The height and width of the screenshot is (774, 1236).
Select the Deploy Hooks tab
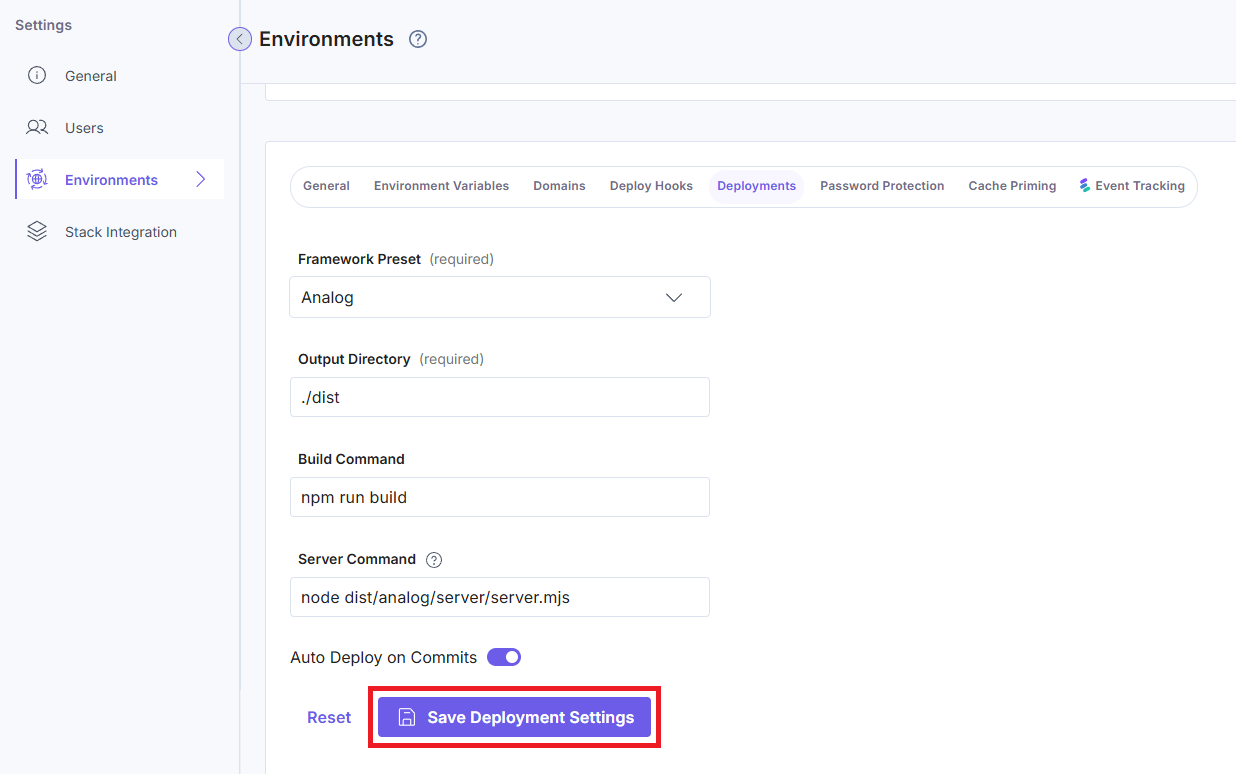pyautogui.click(x=651, y=186)
